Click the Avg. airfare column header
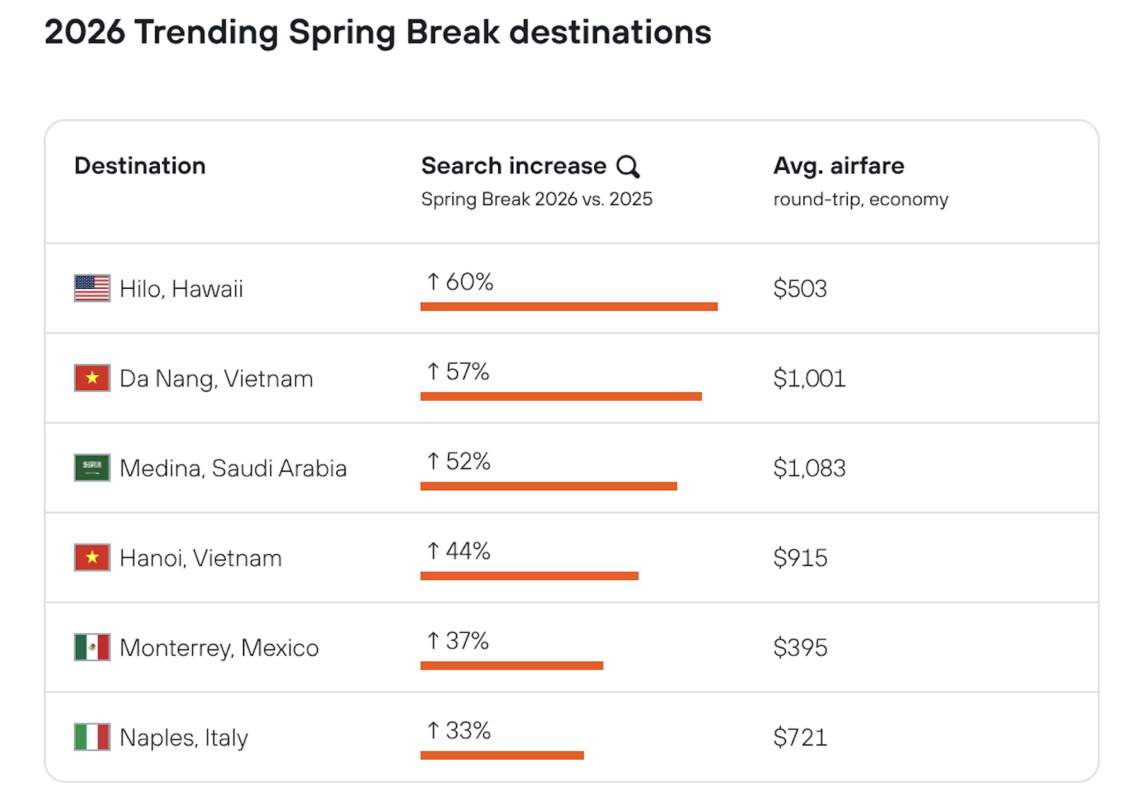Viewport: 1131px width, 800px height. tap(838, 166)
